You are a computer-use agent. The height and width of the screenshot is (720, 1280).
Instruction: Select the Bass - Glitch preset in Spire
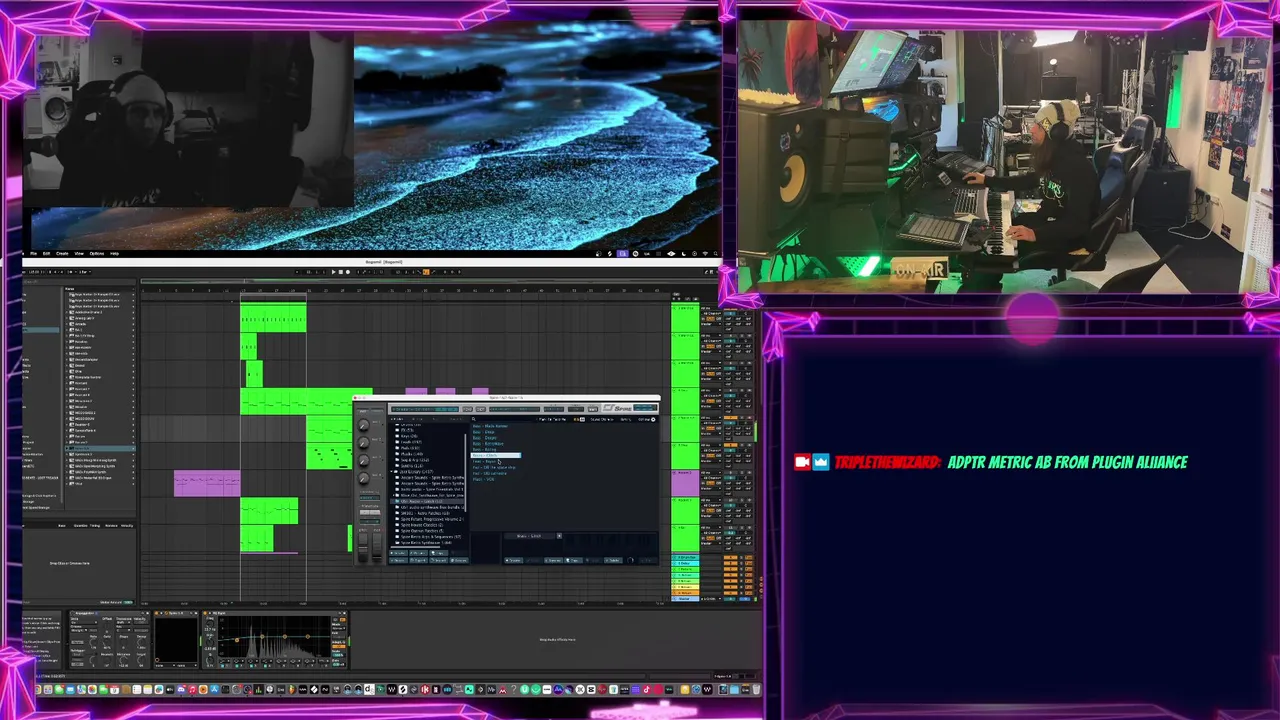click(x=496, y=455)
